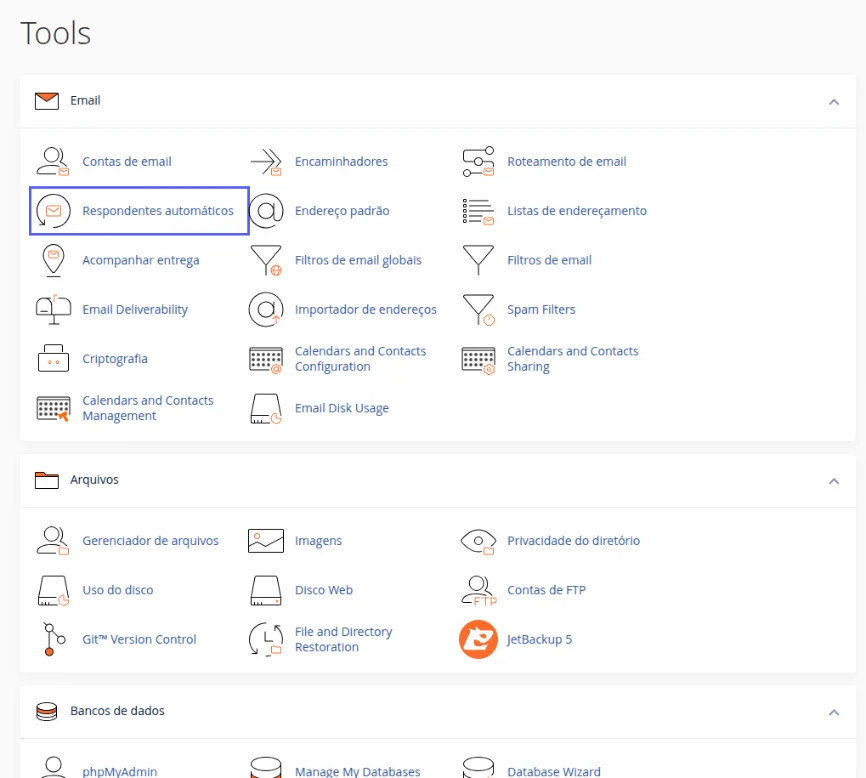Open the Listas de endereçamento link
The image size is (866, 778).
click(577, 211)
